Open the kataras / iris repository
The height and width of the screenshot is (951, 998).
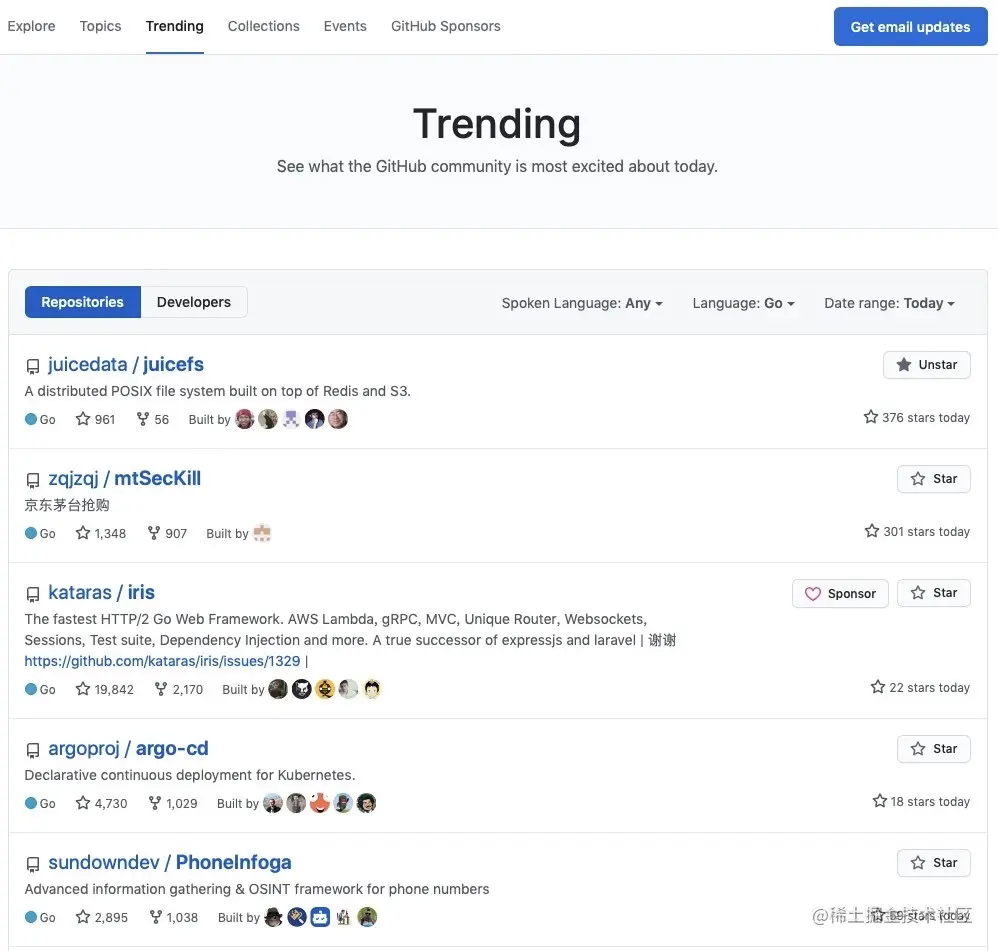click(x=101, y=592)
